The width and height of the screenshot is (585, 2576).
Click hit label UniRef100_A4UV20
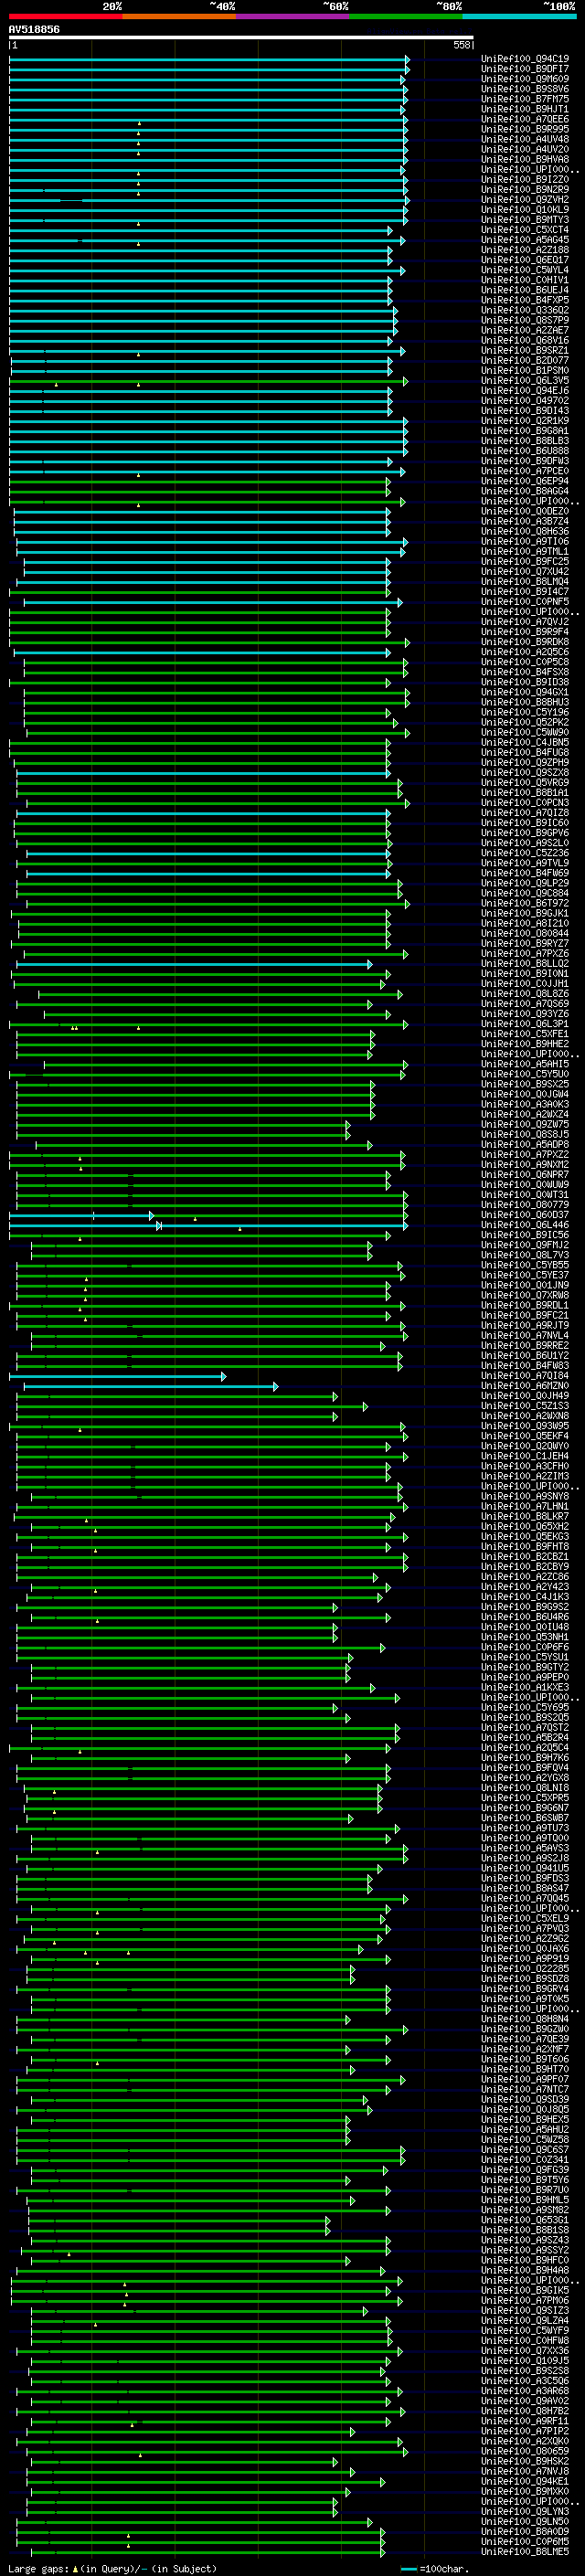(525, 149)
